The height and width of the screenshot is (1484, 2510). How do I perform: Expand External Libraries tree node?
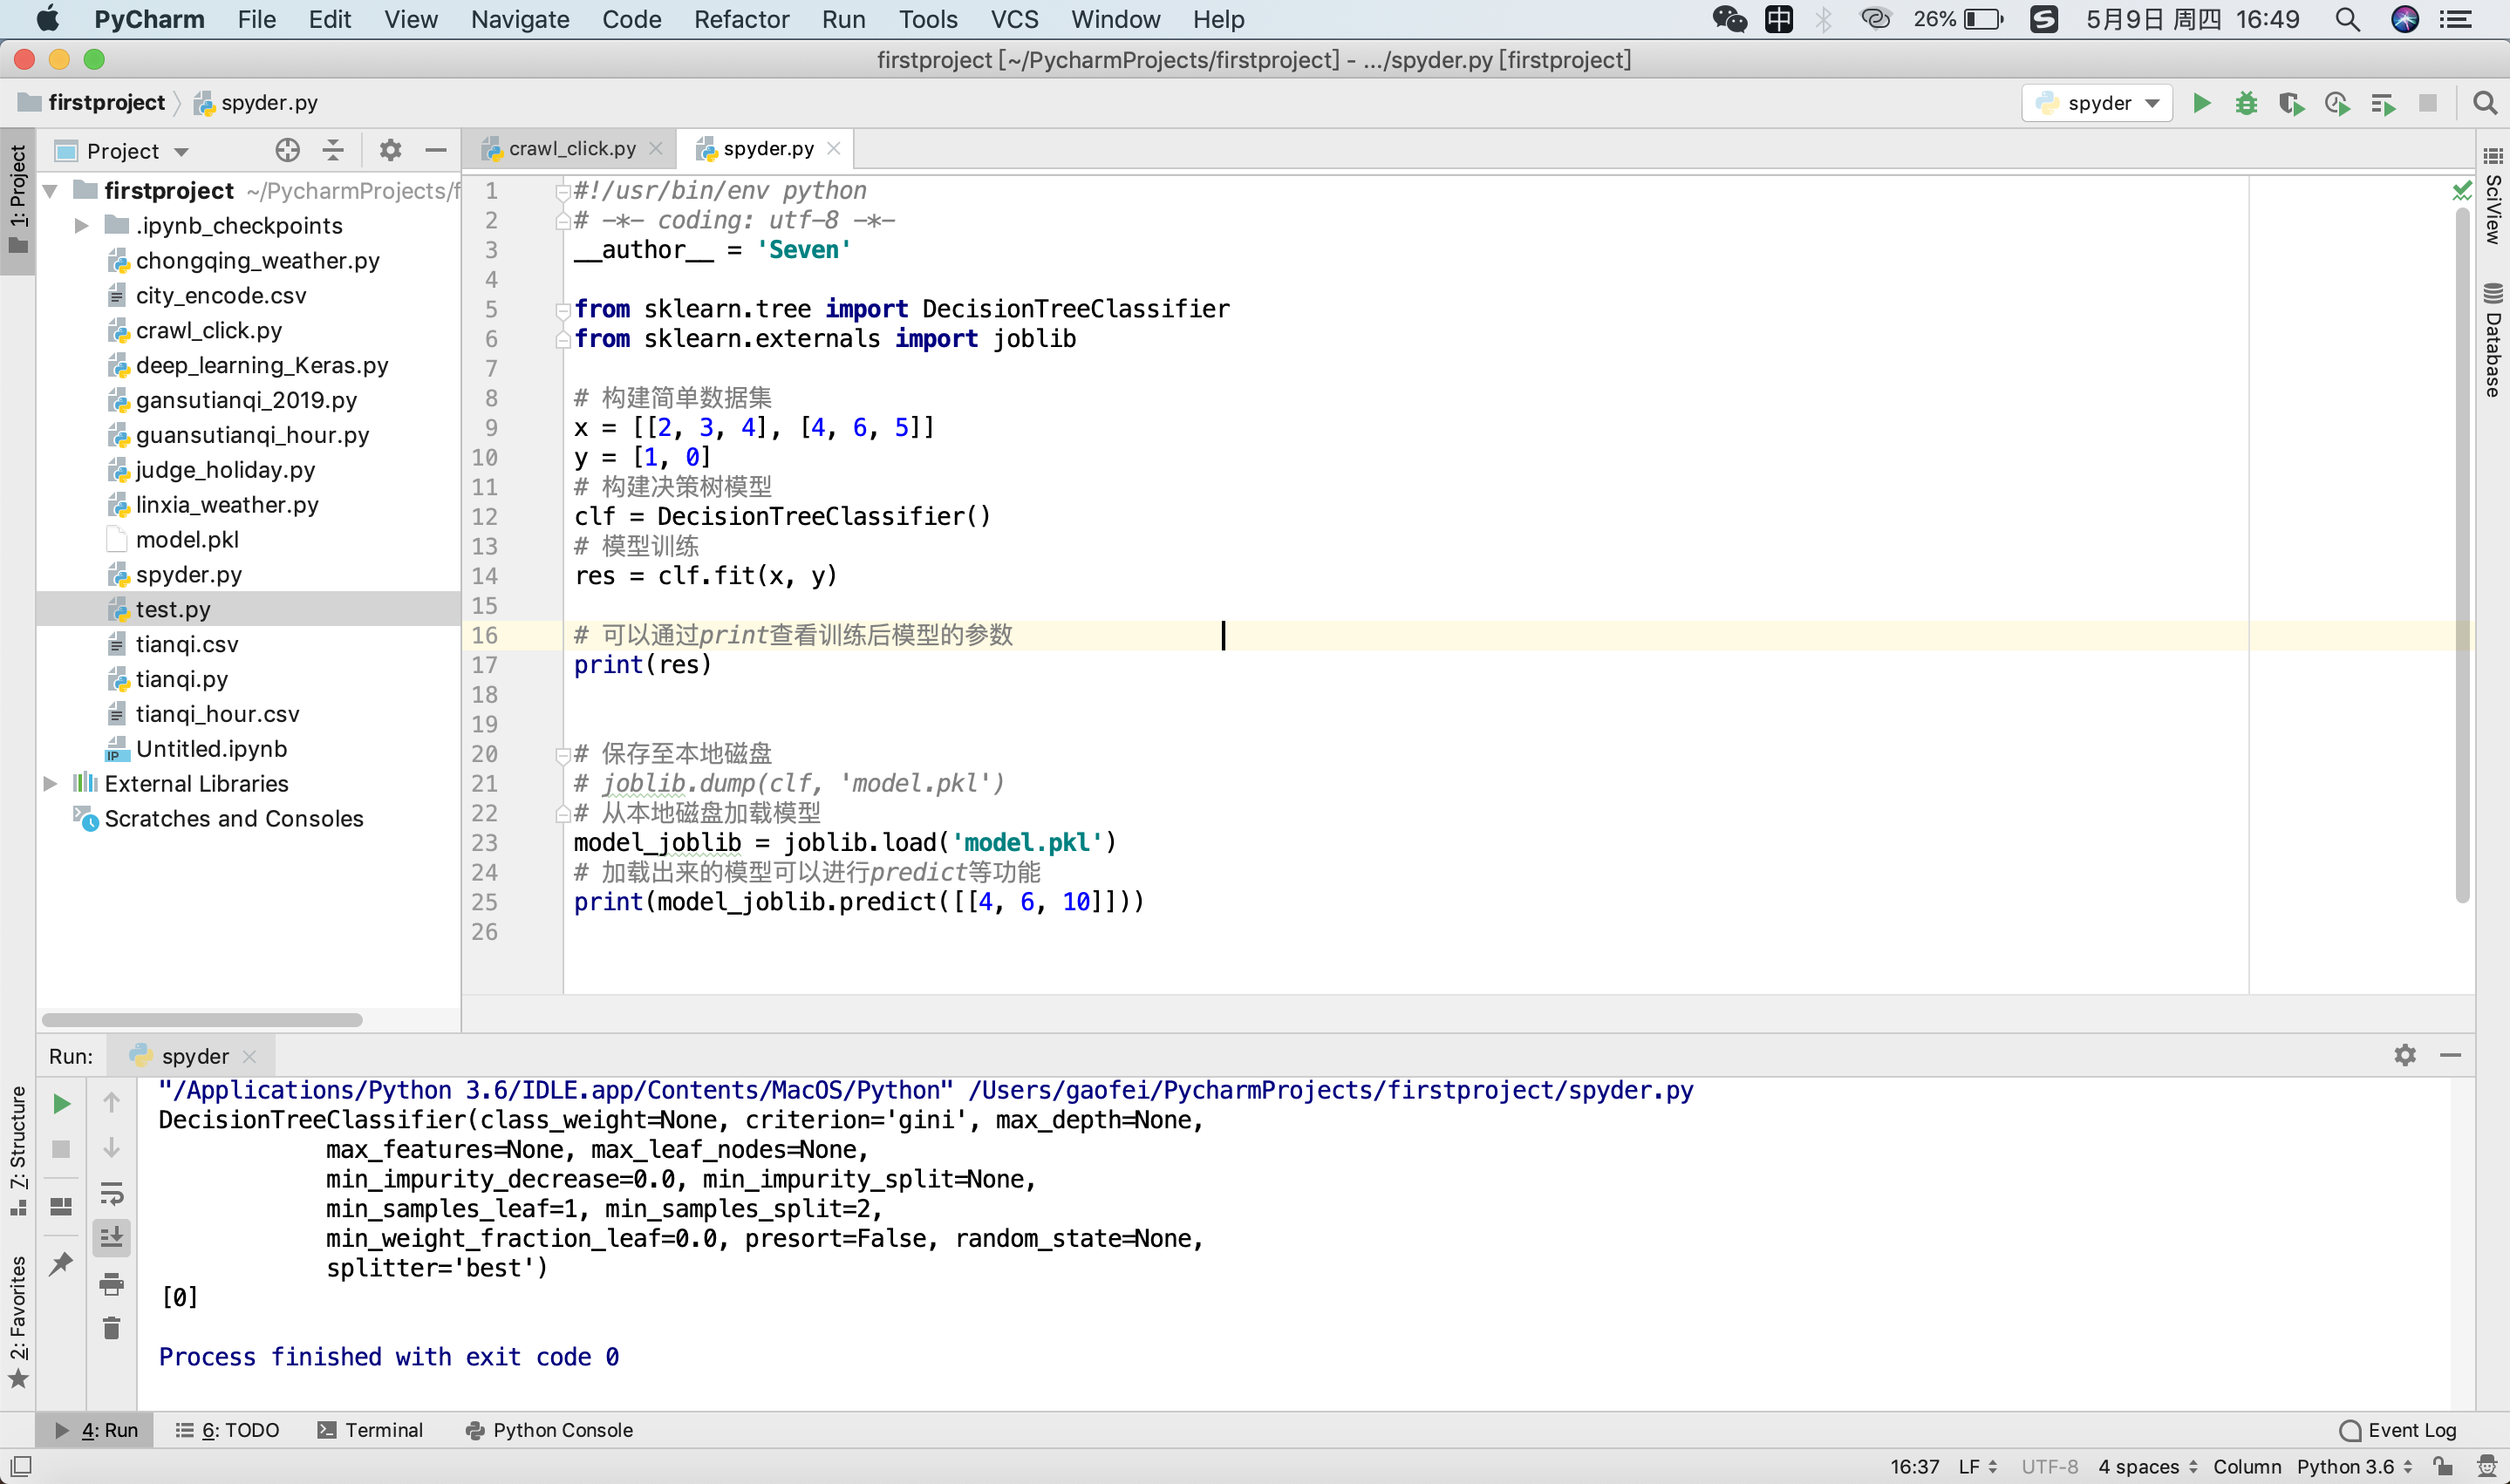50,784
